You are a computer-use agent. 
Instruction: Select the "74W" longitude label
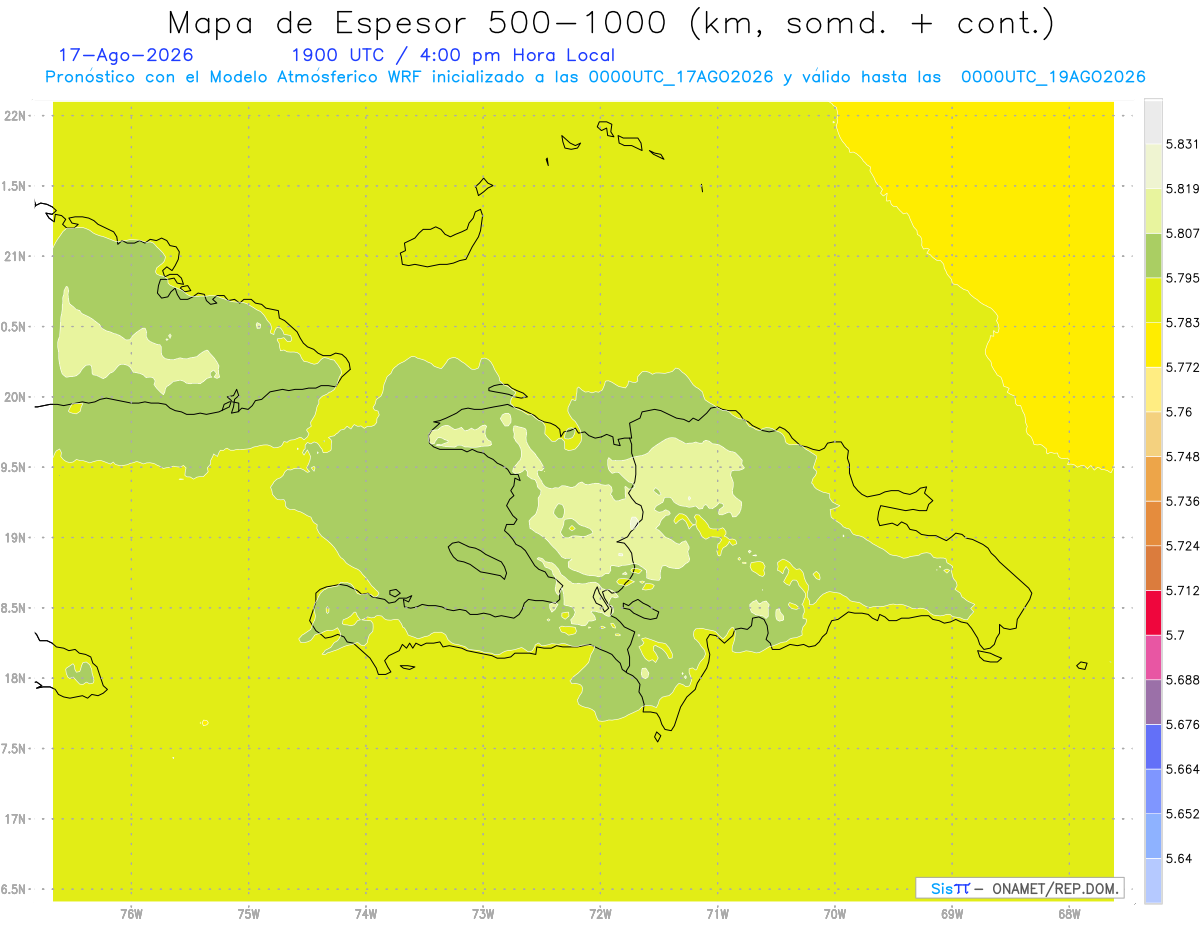point(365,914)
